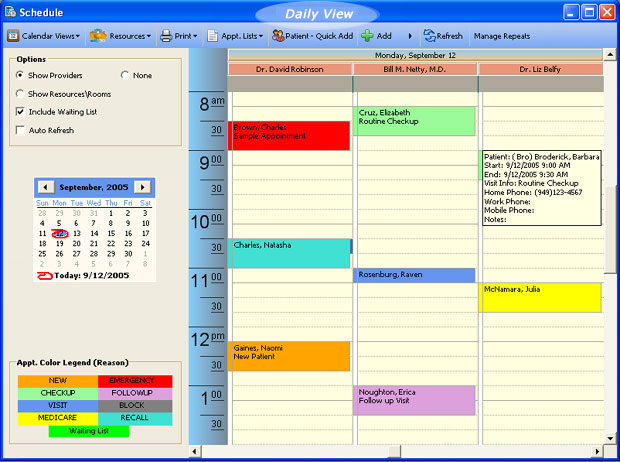Open the Add dropdown arrow
The width and height of the screenshot is (620, 462).
[x=409, y=36]
